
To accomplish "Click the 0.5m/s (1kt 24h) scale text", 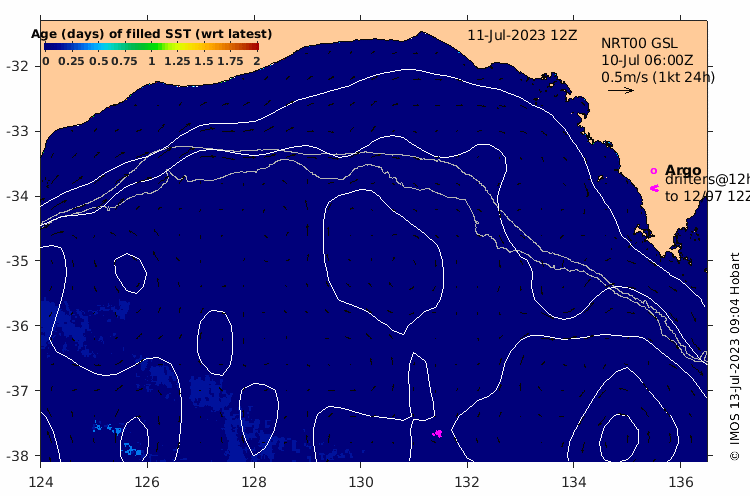I will point(658,77).
